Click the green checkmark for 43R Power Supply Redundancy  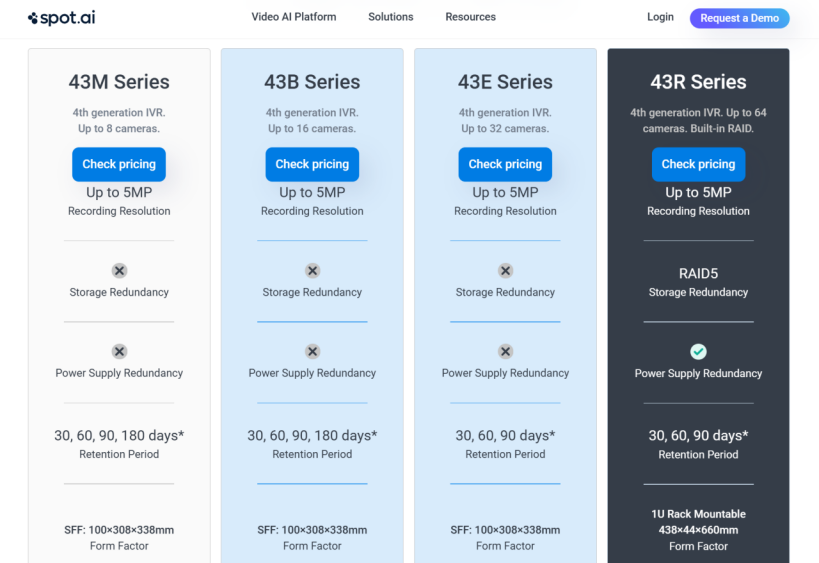tap(698, 351)
